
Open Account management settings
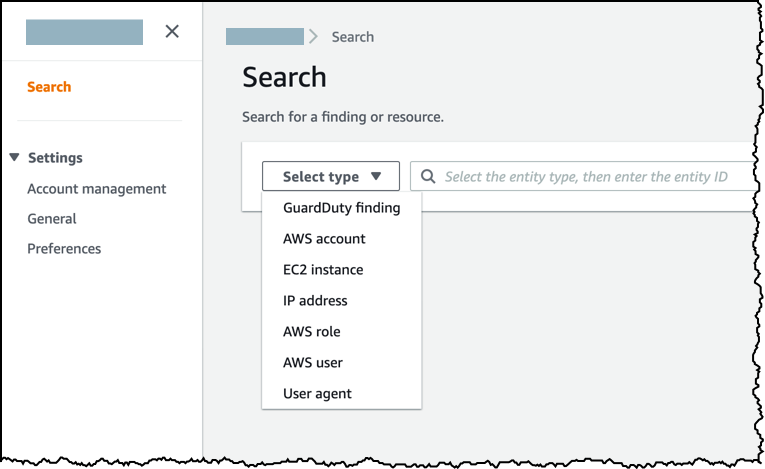coord(96,188)
